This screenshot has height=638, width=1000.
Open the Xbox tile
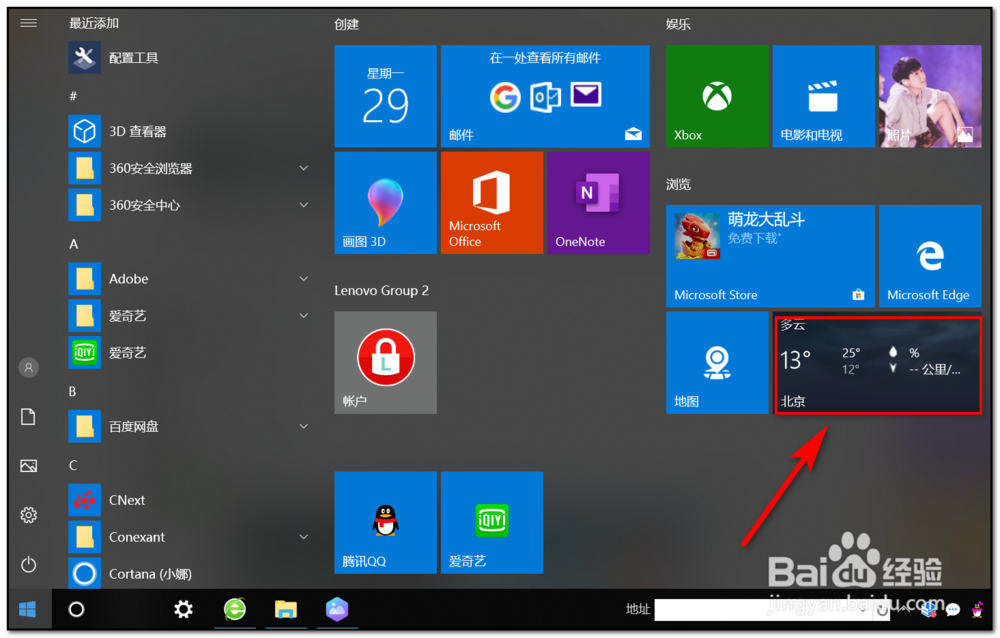[717, 96]
